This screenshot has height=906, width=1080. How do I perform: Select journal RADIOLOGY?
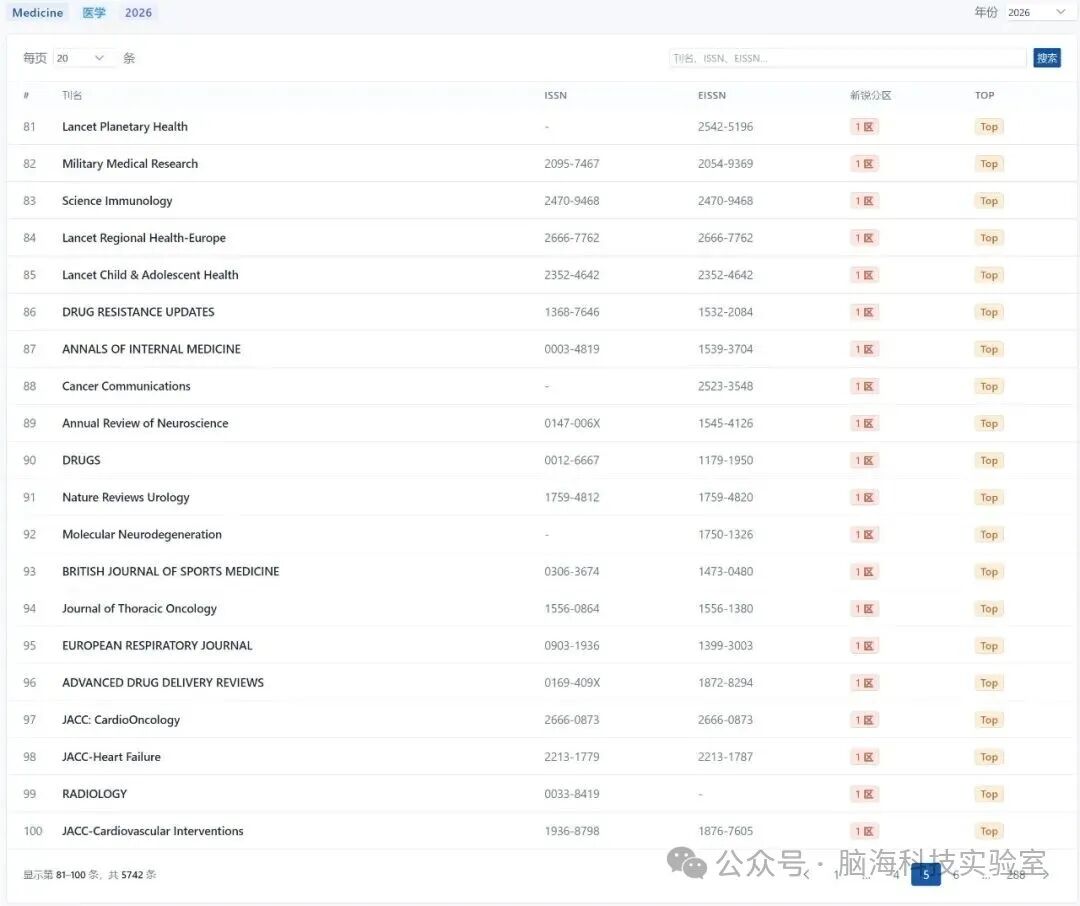[94, 794]
